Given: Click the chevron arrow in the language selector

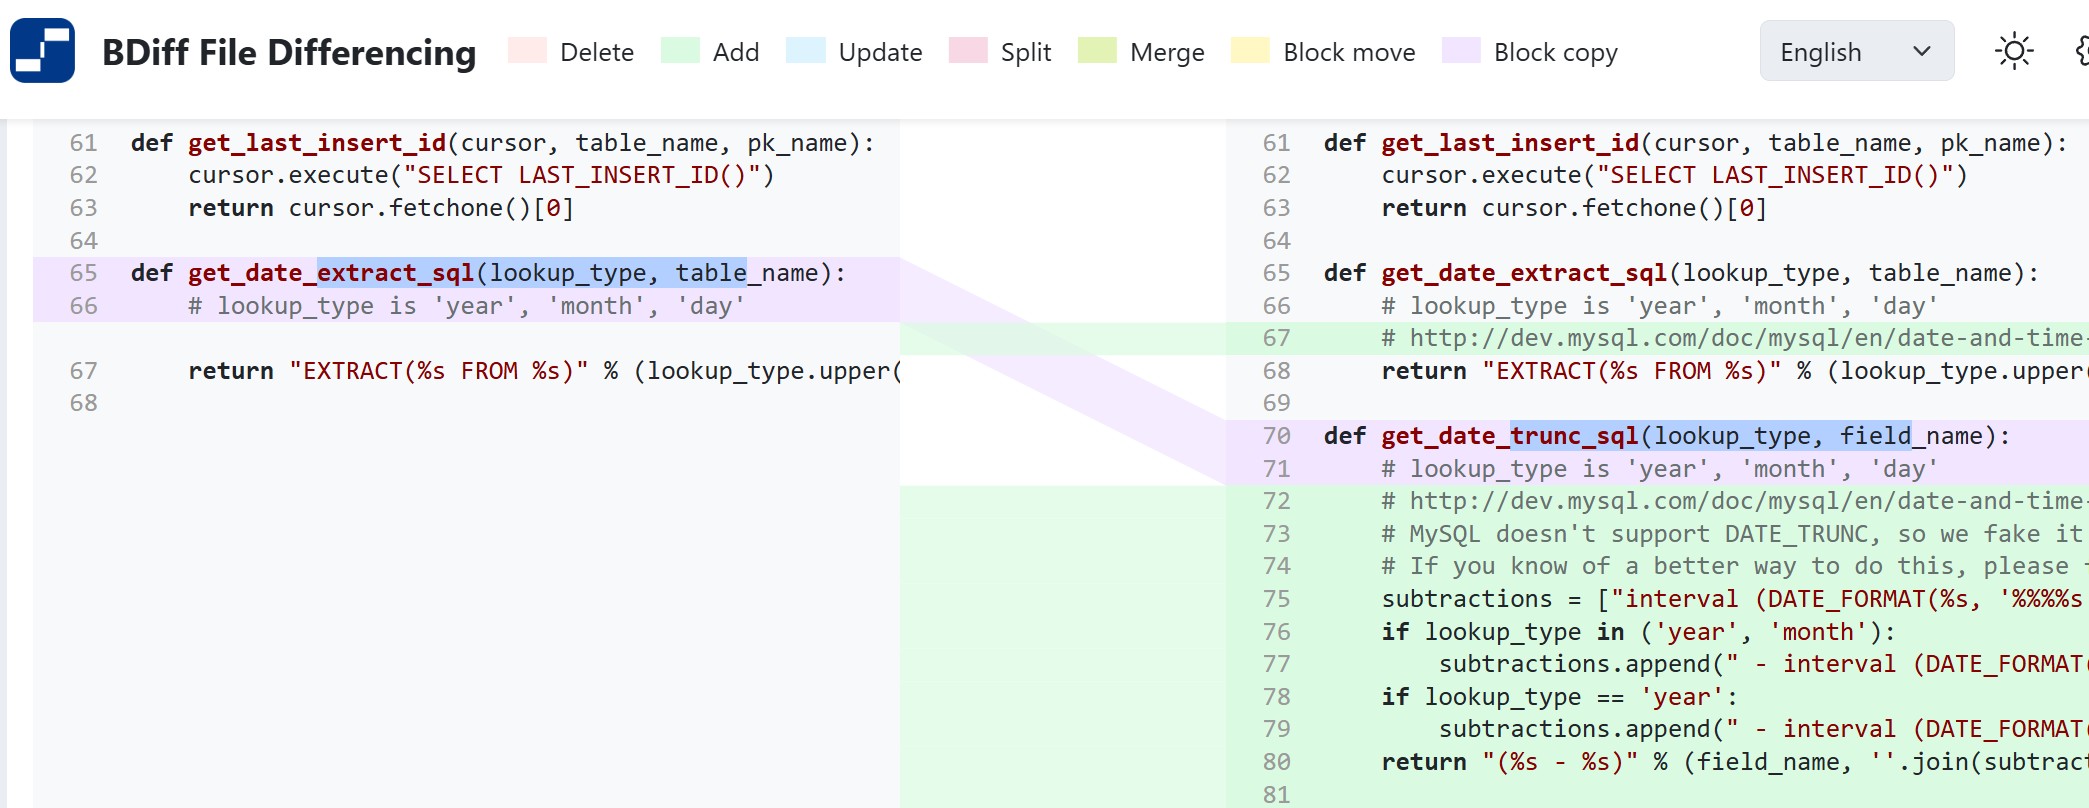Looking at the screenshot, I should (1921, 51).
